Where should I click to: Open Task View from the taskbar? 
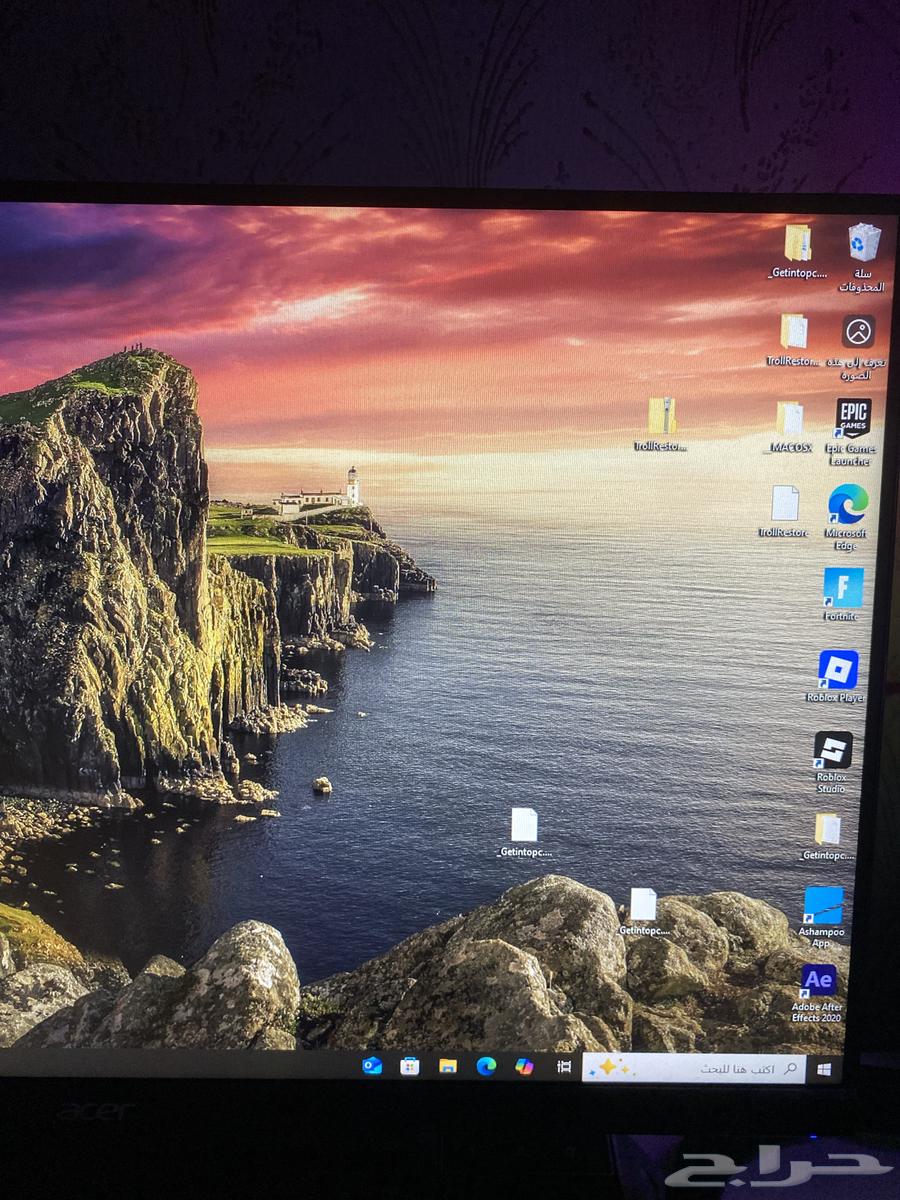pos(564,1067)
